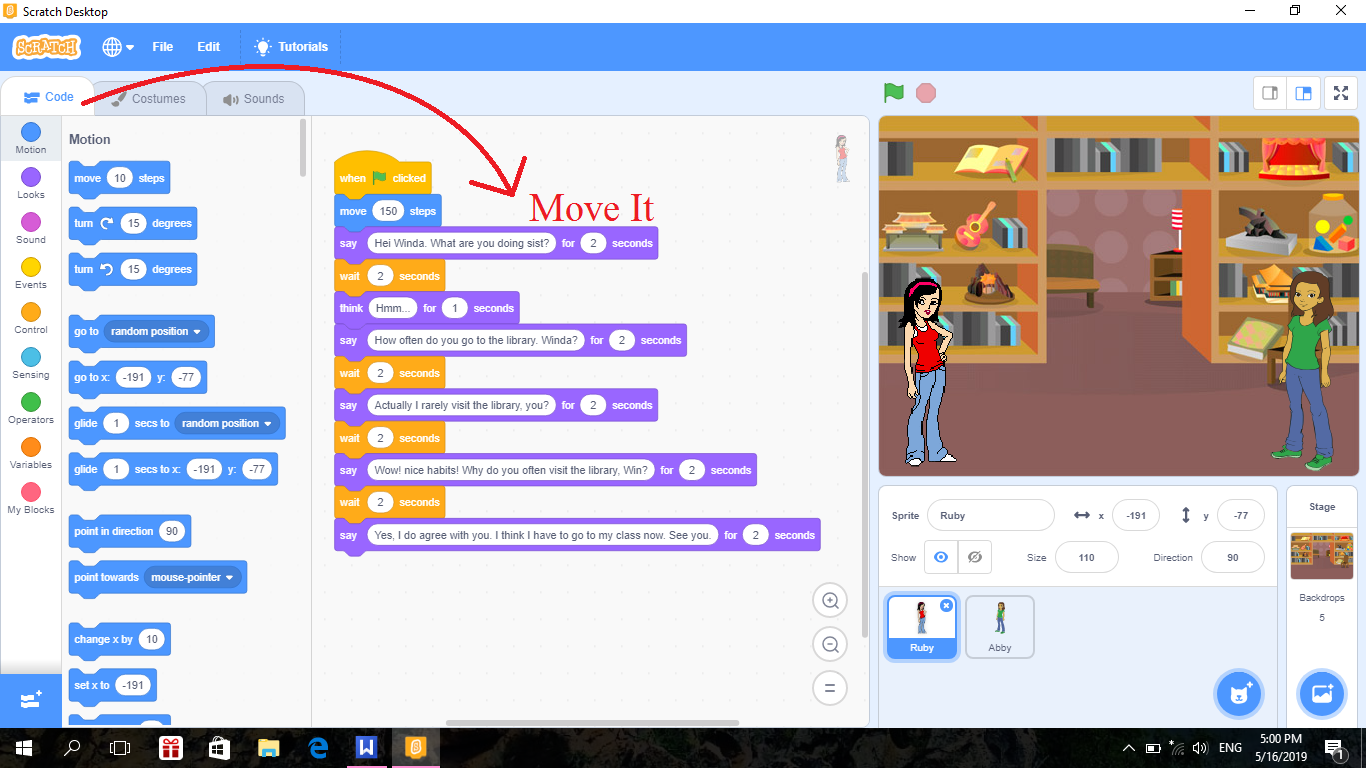Select the Abby sprite thumbnail
1366x768 pixels.
tap(999, 626)
